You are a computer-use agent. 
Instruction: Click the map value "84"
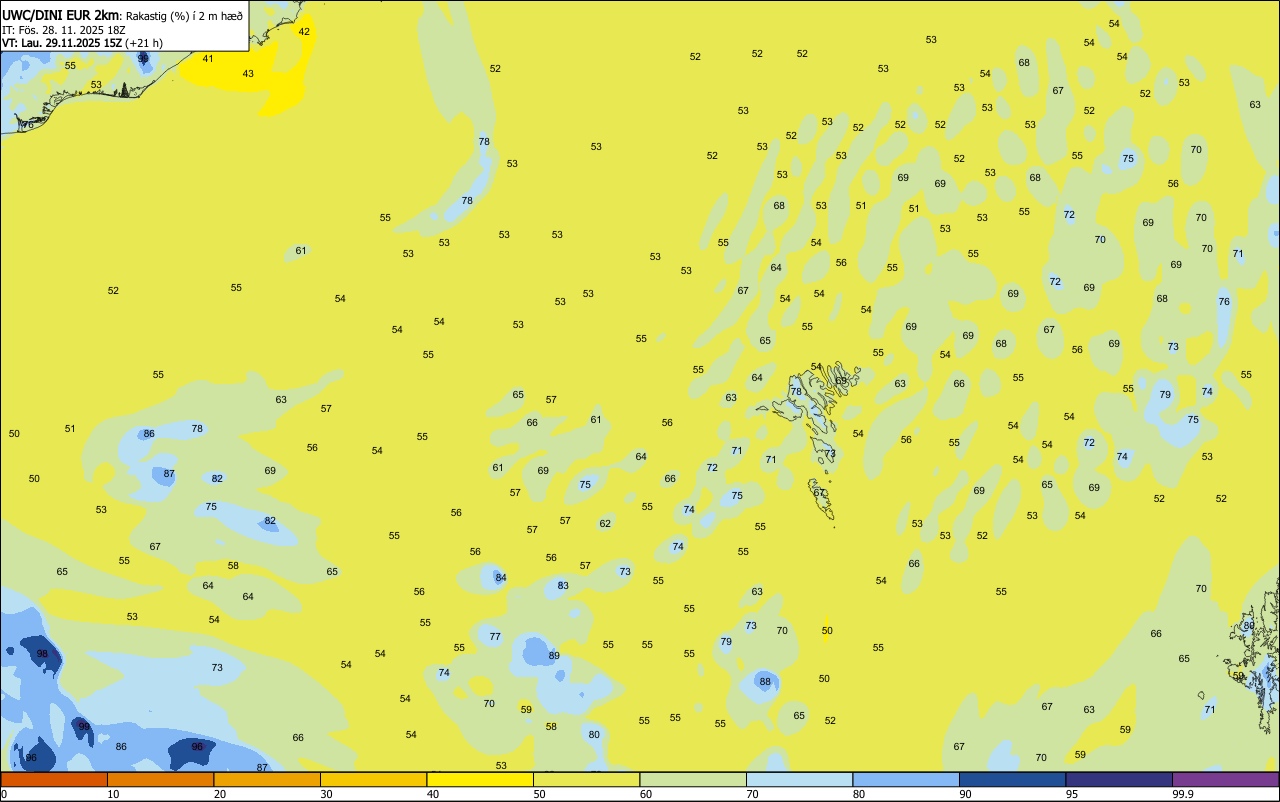tap(501, 577)
